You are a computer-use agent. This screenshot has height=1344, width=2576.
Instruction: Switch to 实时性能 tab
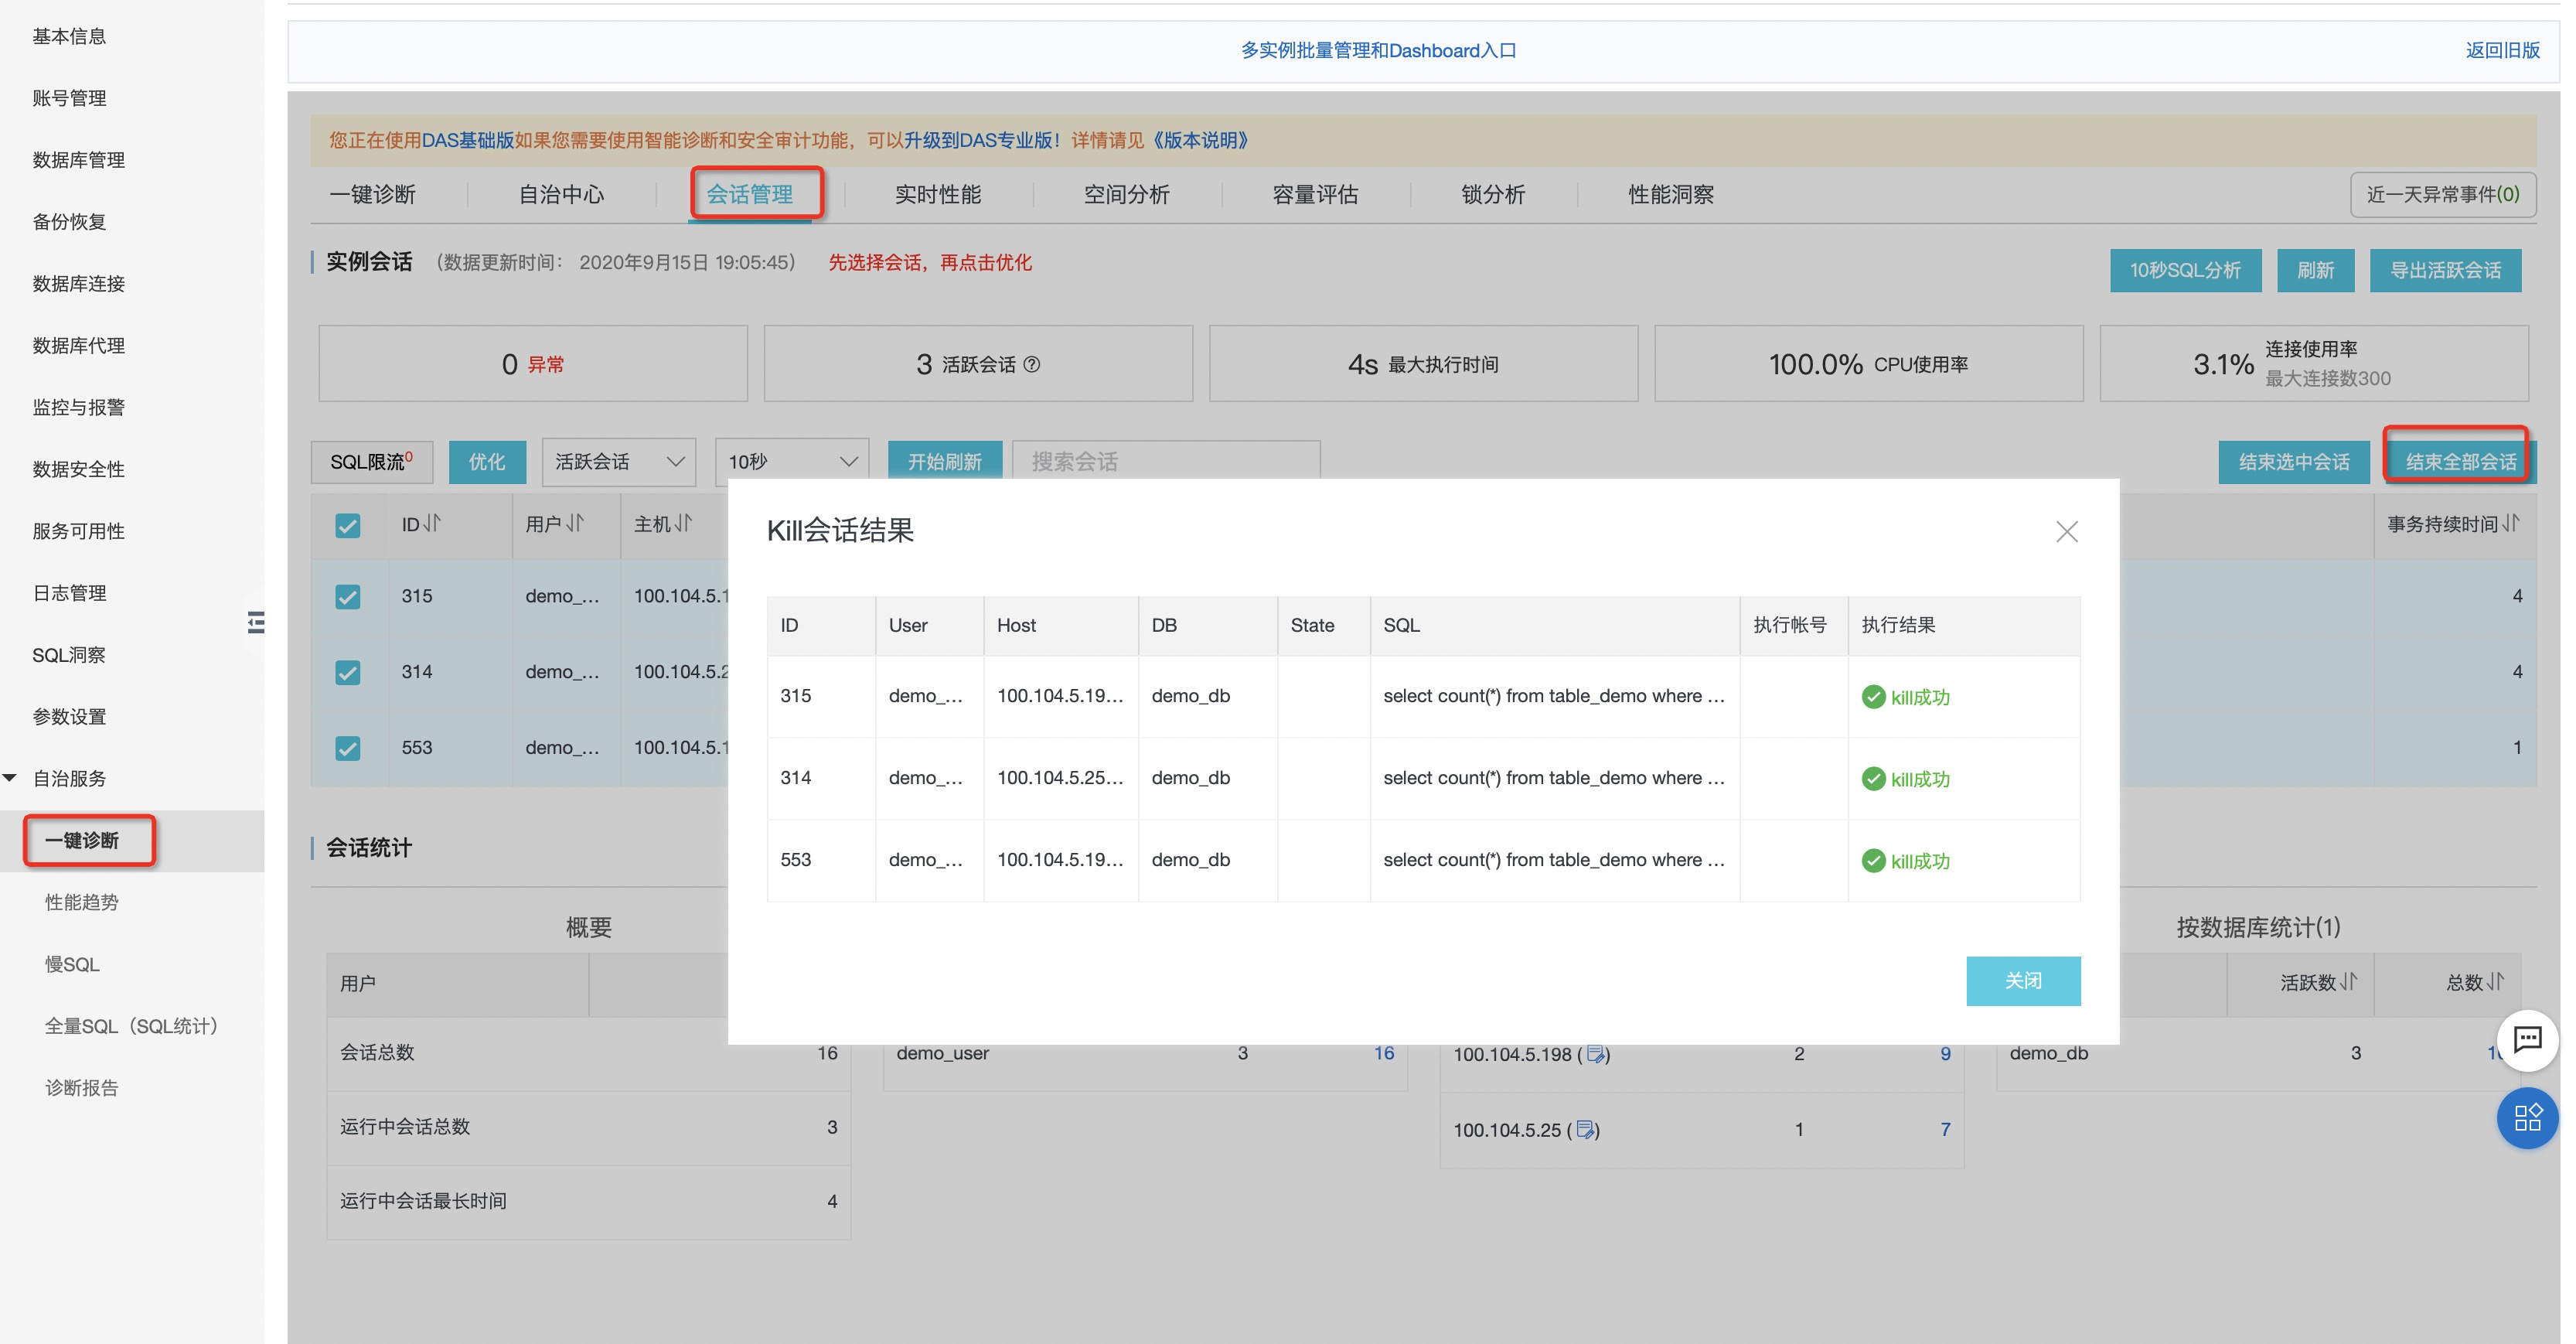click(938, 194)
